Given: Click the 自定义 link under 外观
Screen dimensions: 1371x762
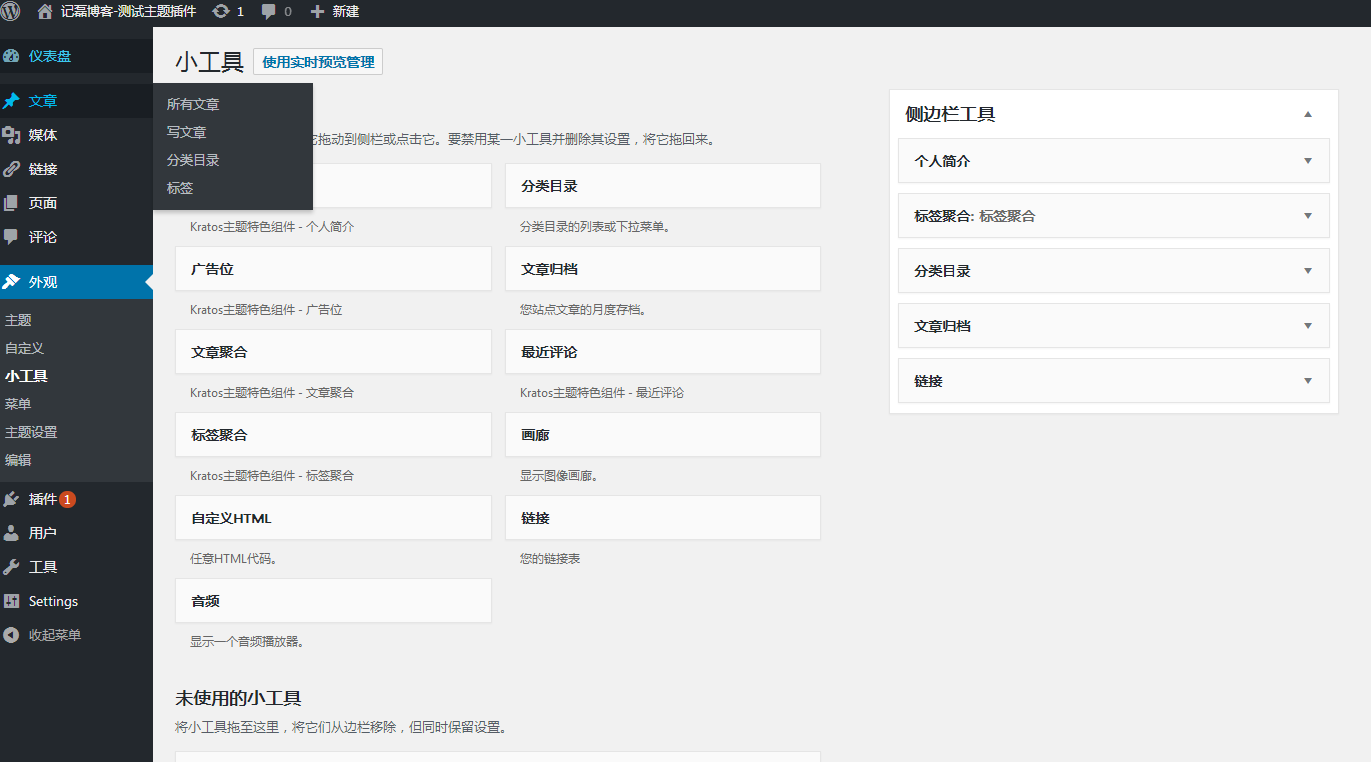Looking at the screenshot, I should click(x=25, y=348).
